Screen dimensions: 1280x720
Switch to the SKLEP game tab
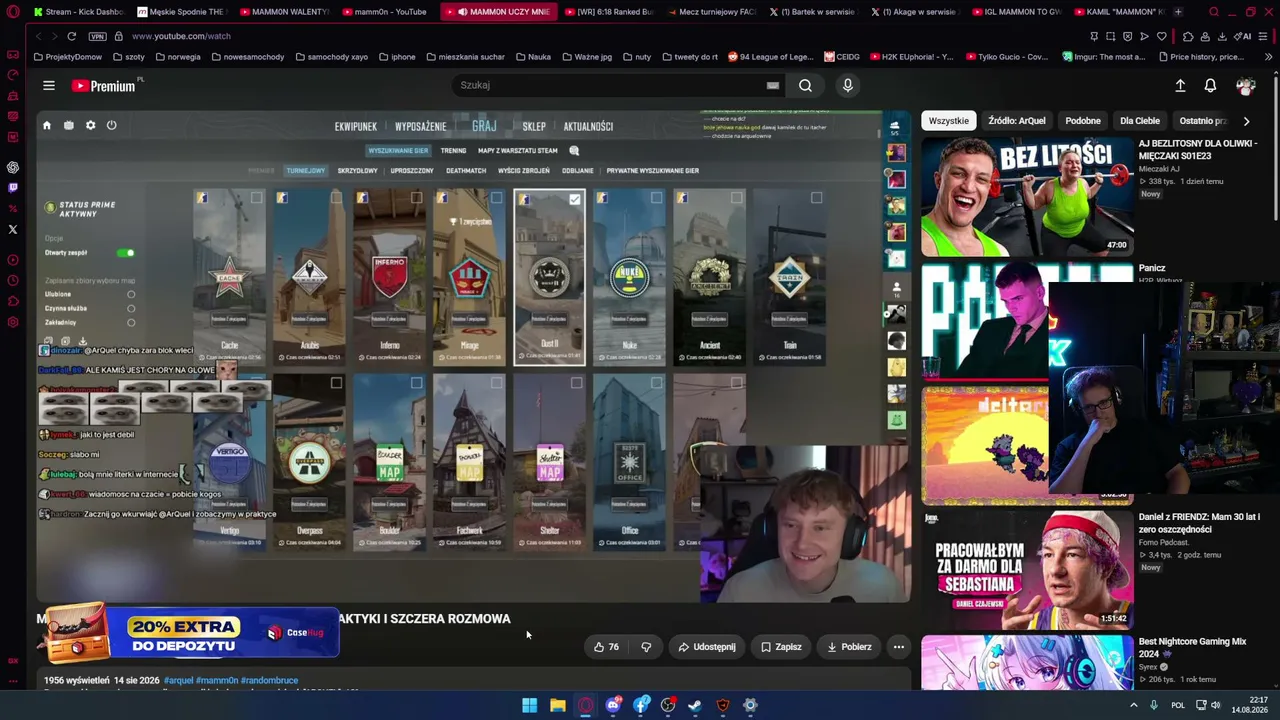pyautogui.click(x=534, y=127)
